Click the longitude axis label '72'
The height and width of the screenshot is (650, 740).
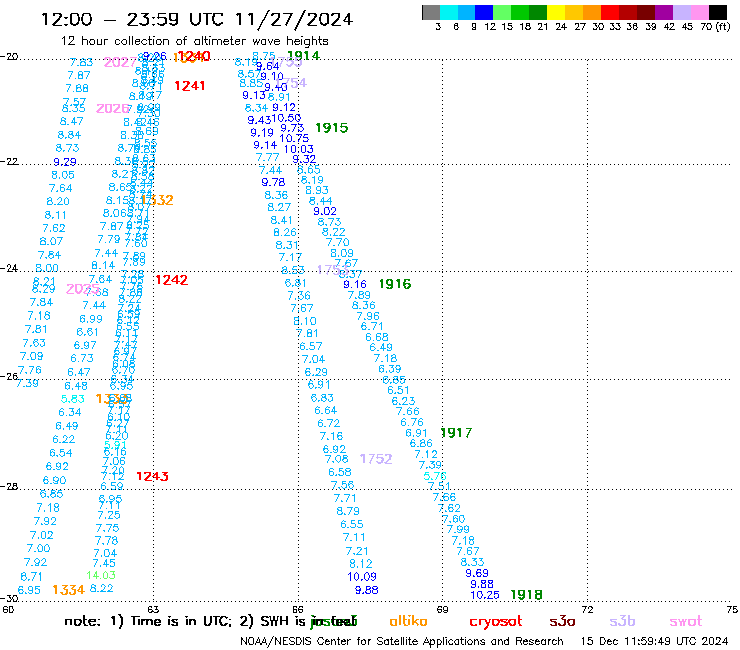click(587, 609)
